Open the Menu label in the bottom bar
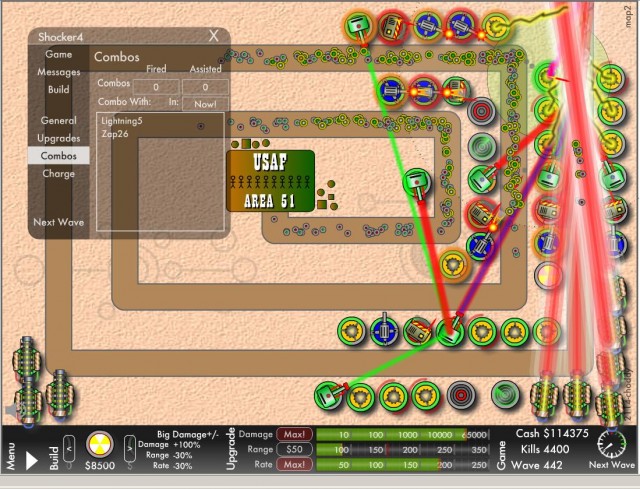 pos(10,456)
